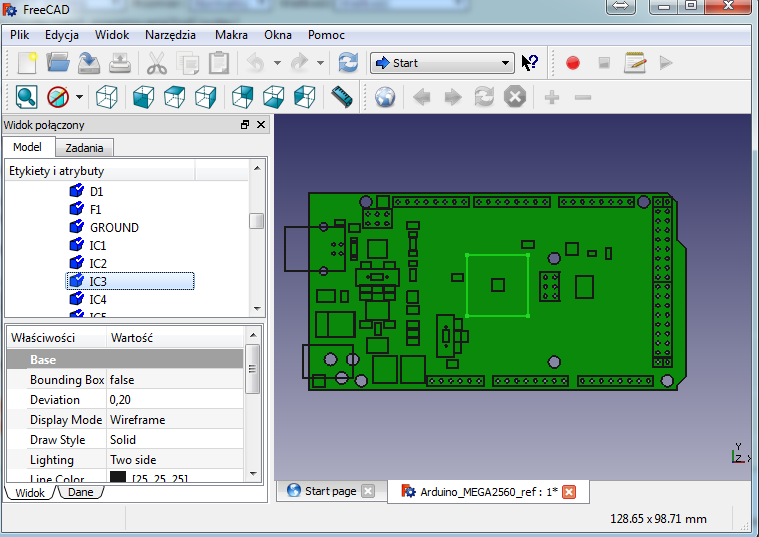Screen dimensions: 759x537
Task: Switch to the Zadania tab
Action: coord(84,148)
